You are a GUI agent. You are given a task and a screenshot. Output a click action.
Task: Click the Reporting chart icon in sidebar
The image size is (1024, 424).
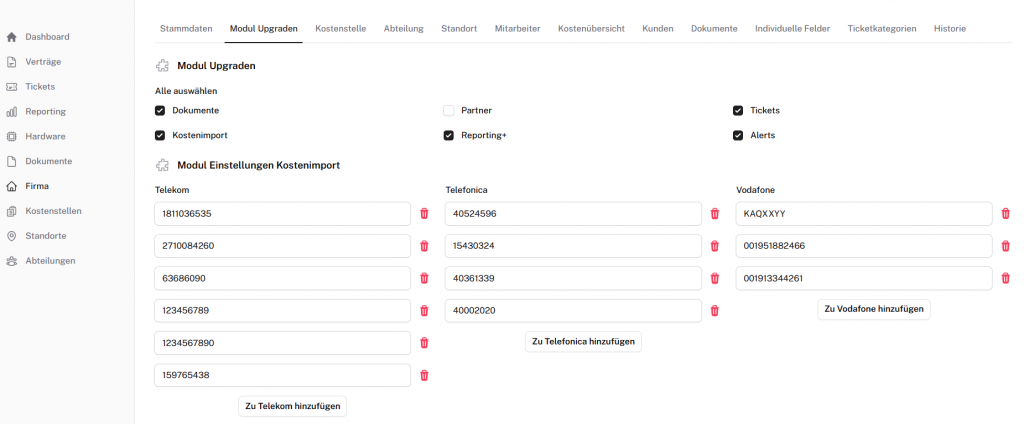coord(12,111)
